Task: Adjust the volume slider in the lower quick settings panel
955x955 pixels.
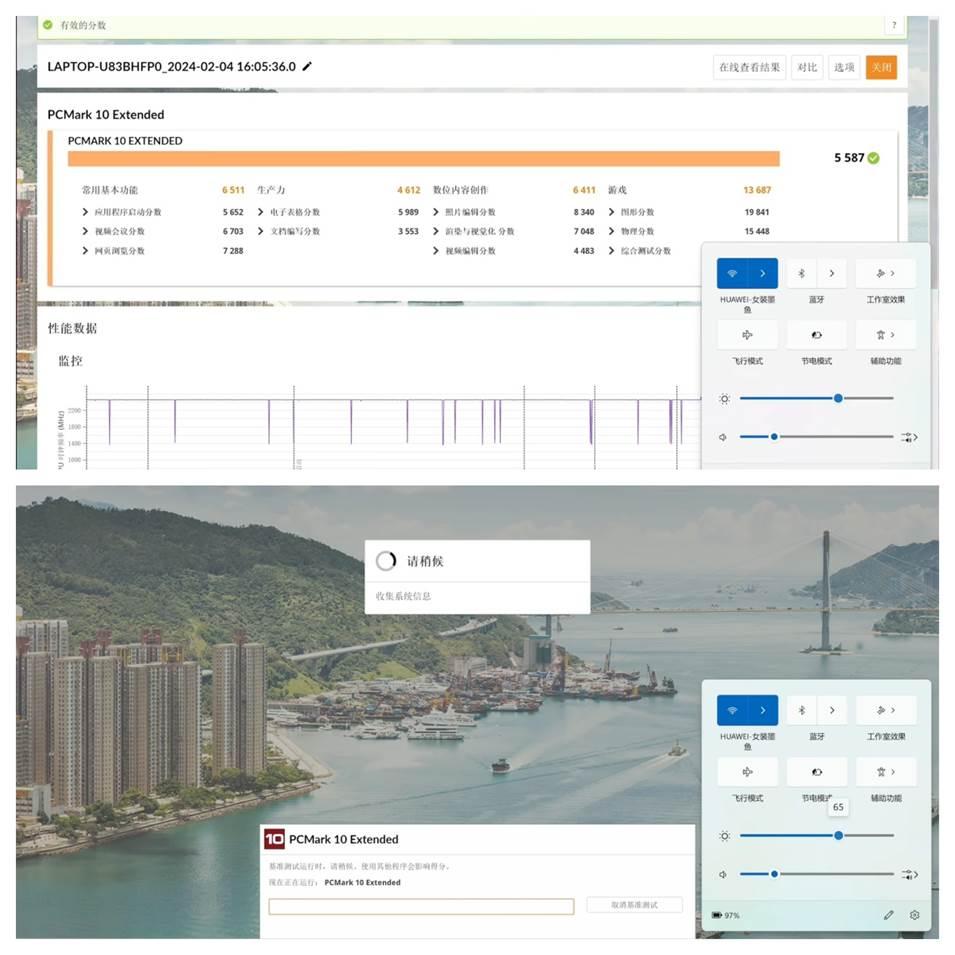Action: pyautogui.click(x=817, y=874)
